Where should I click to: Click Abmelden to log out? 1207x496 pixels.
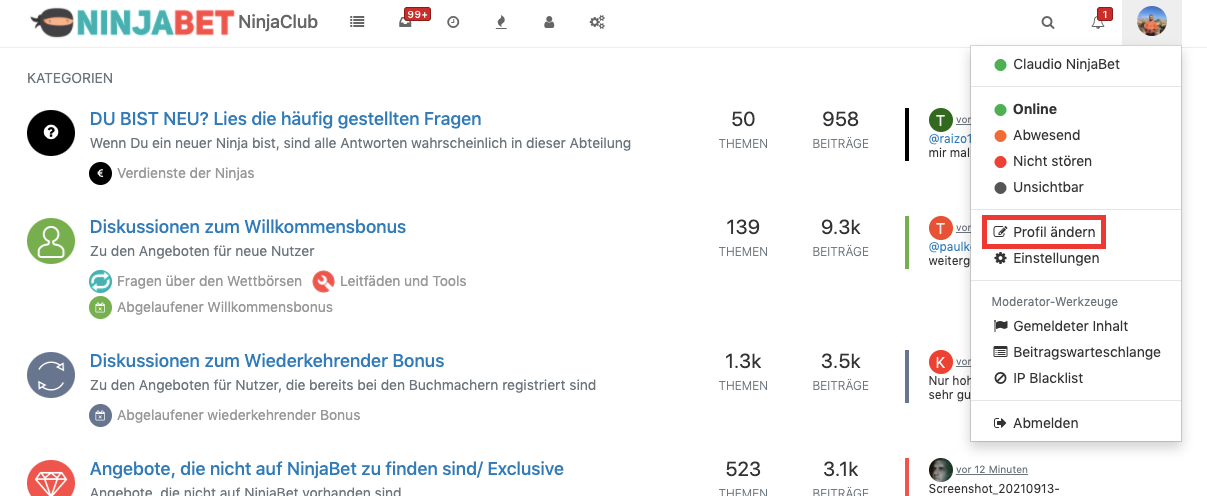1045,423
